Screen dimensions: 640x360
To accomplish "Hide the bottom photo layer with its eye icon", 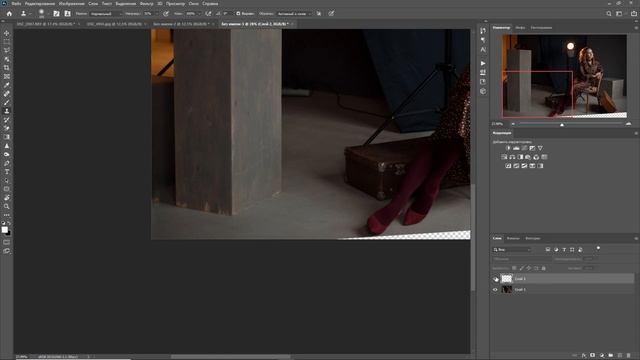I will click(496, 289).
